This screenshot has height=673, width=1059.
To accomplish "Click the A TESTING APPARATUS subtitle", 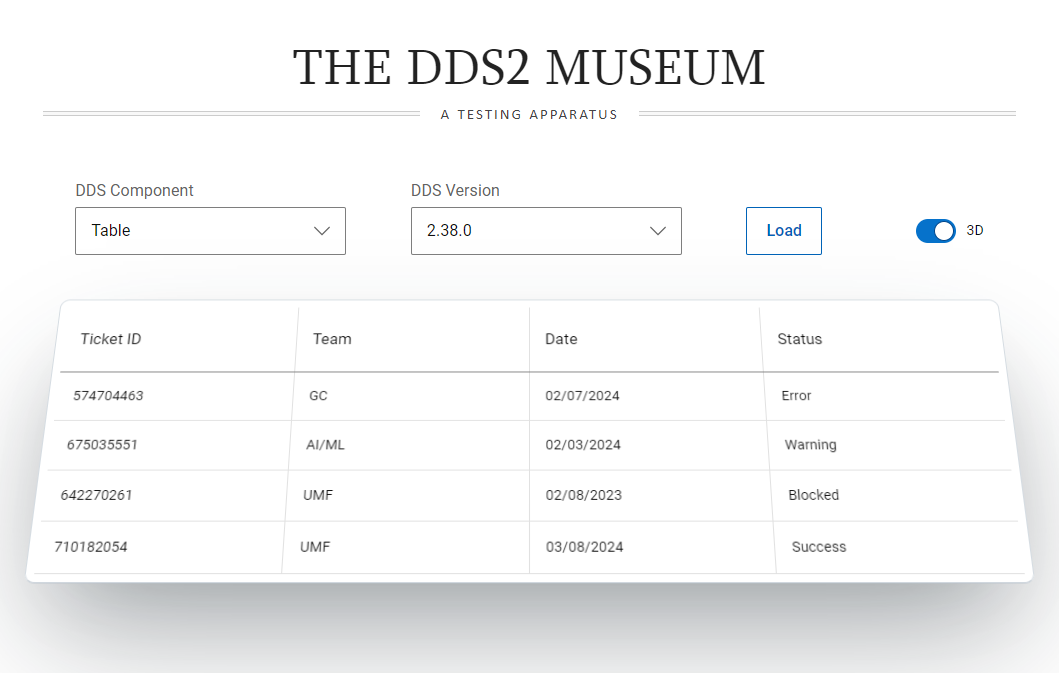I will click(x=529, y=114).
